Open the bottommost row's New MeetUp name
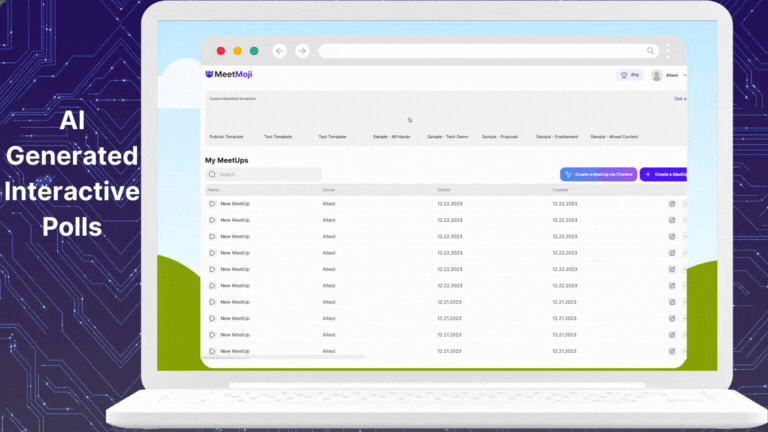Image resolution: width=768 pixels, height=432 pixels. coord(235,351)
